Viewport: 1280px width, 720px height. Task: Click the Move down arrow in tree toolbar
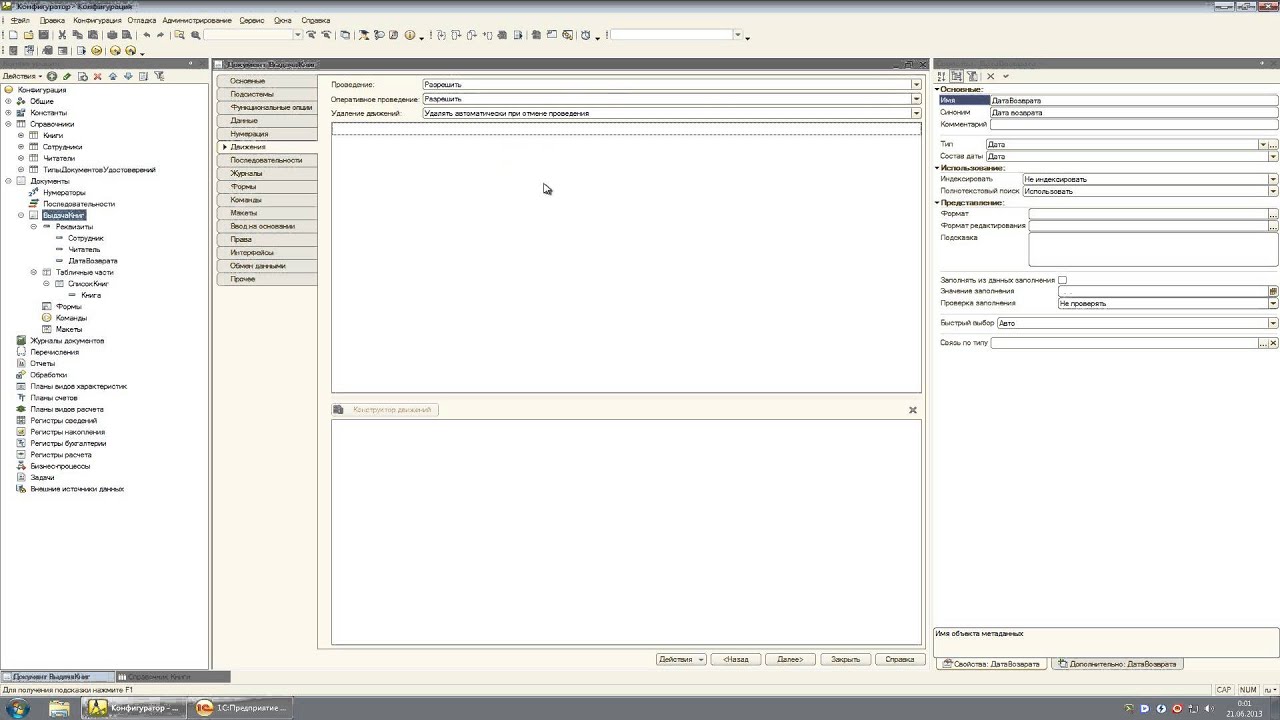tap(128, 76)
